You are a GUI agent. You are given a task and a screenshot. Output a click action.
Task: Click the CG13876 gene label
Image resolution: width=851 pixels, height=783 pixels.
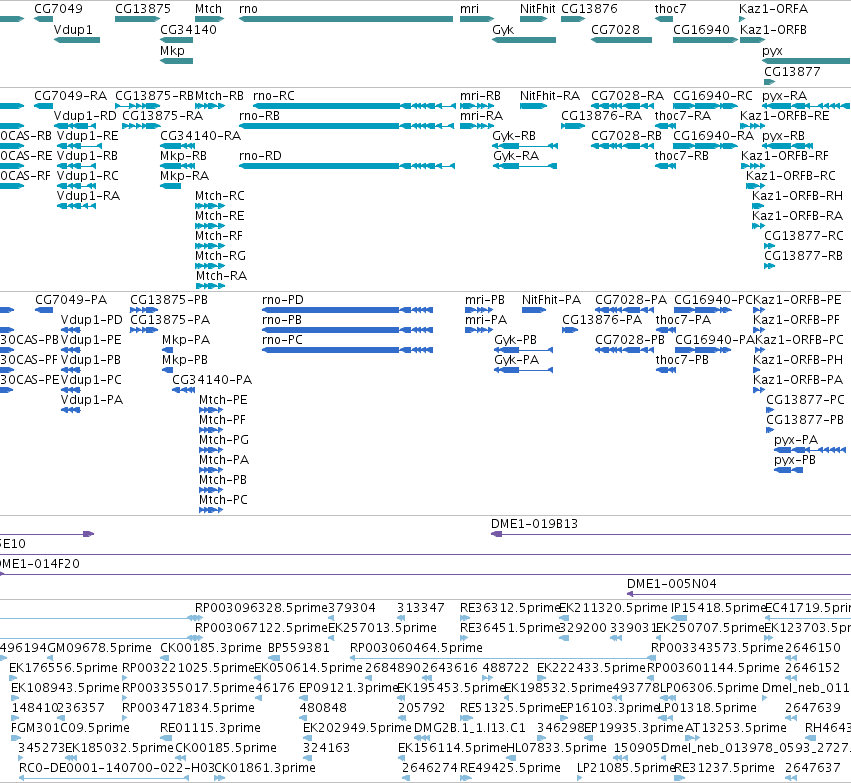pos(589,9)
